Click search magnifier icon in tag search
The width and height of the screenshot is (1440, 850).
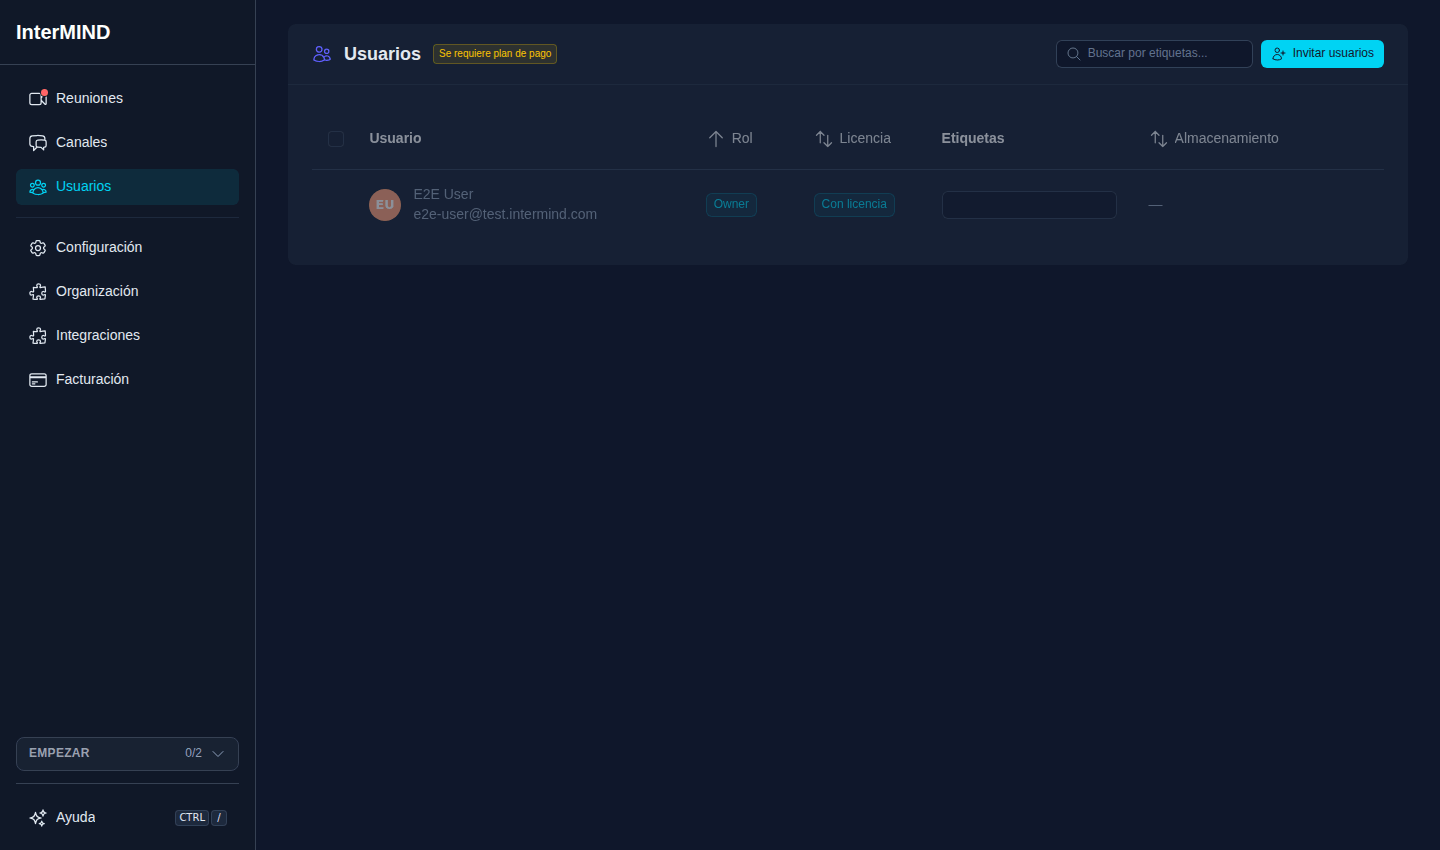click(1073, 53)
